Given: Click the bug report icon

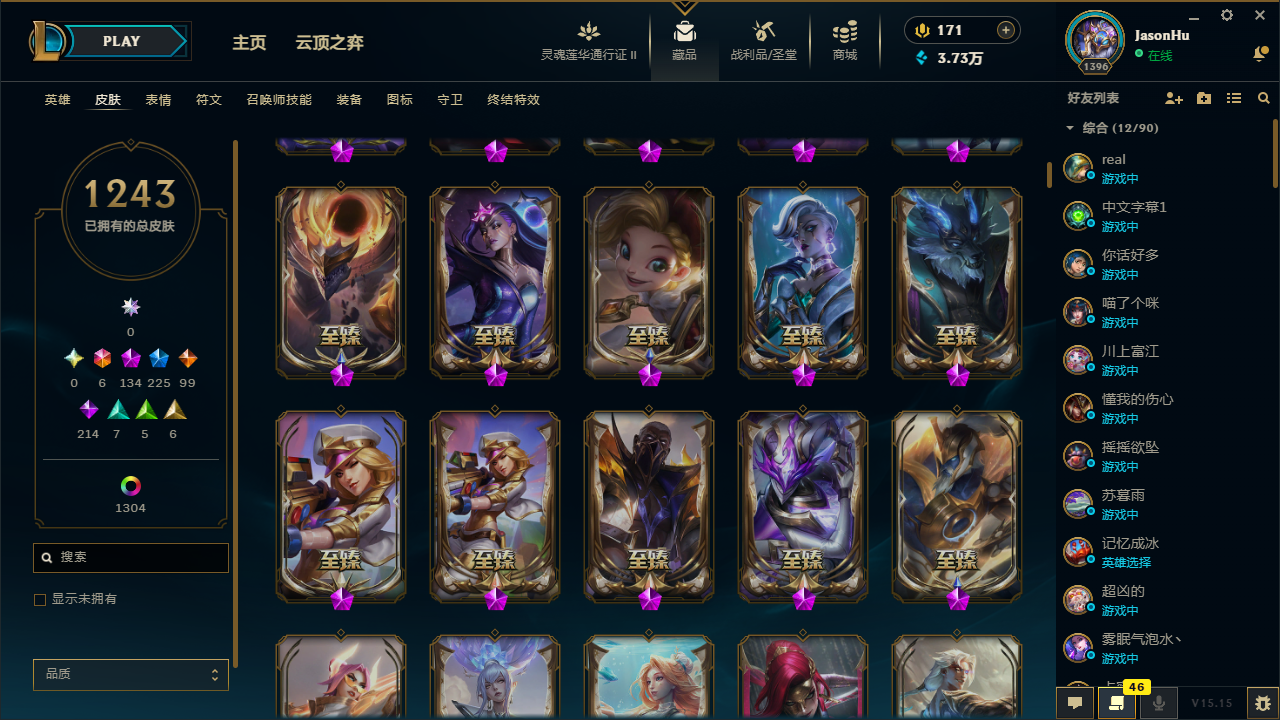Looking at the screenshot, I should click(x=1263, y=703).
